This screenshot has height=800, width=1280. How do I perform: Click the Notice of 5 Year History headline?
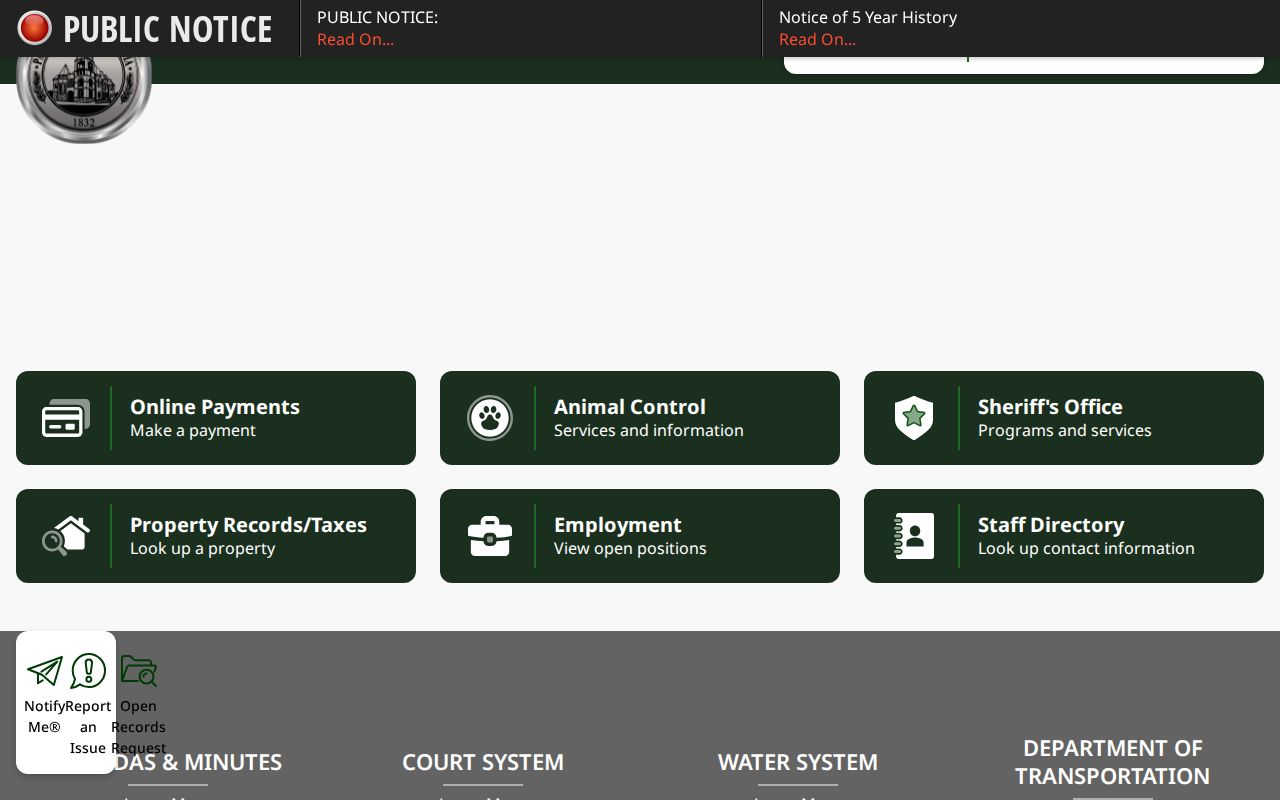(868, 17)
